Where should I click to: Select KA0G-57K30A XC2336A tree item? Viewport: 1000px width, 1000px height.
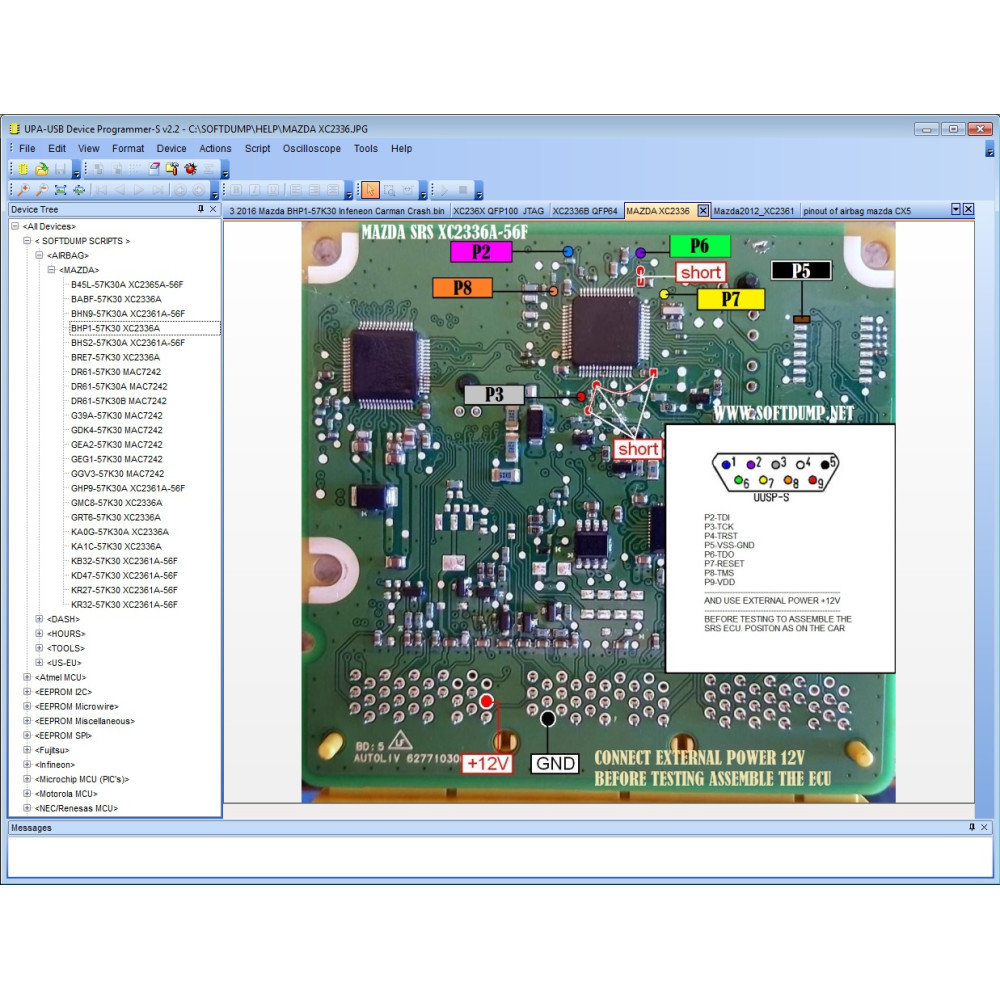[120, 532]
